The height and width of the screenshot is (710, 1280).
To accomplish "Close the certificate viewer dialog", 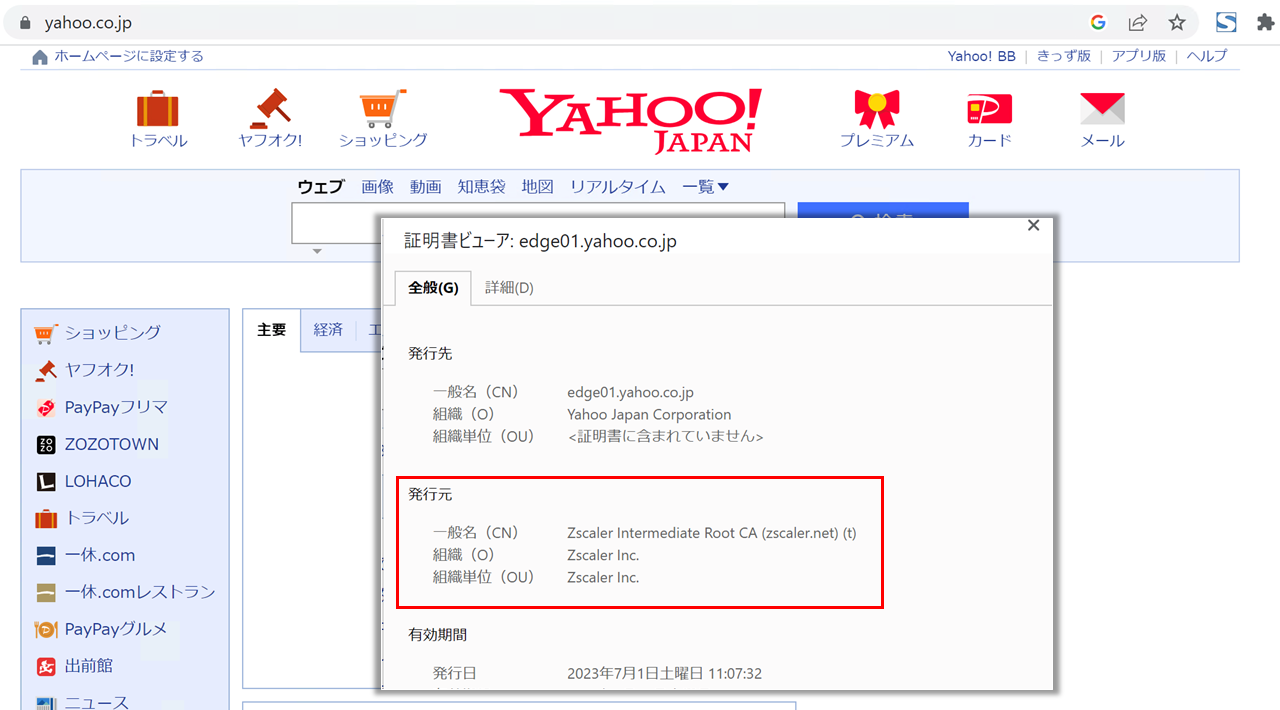I will (x=1034, y=226).
